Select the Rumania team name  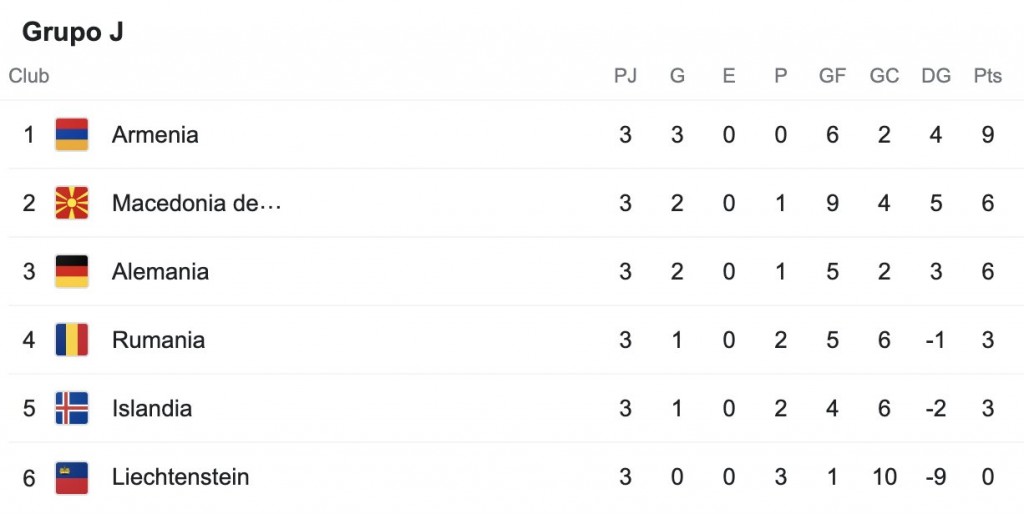point(158,340)
